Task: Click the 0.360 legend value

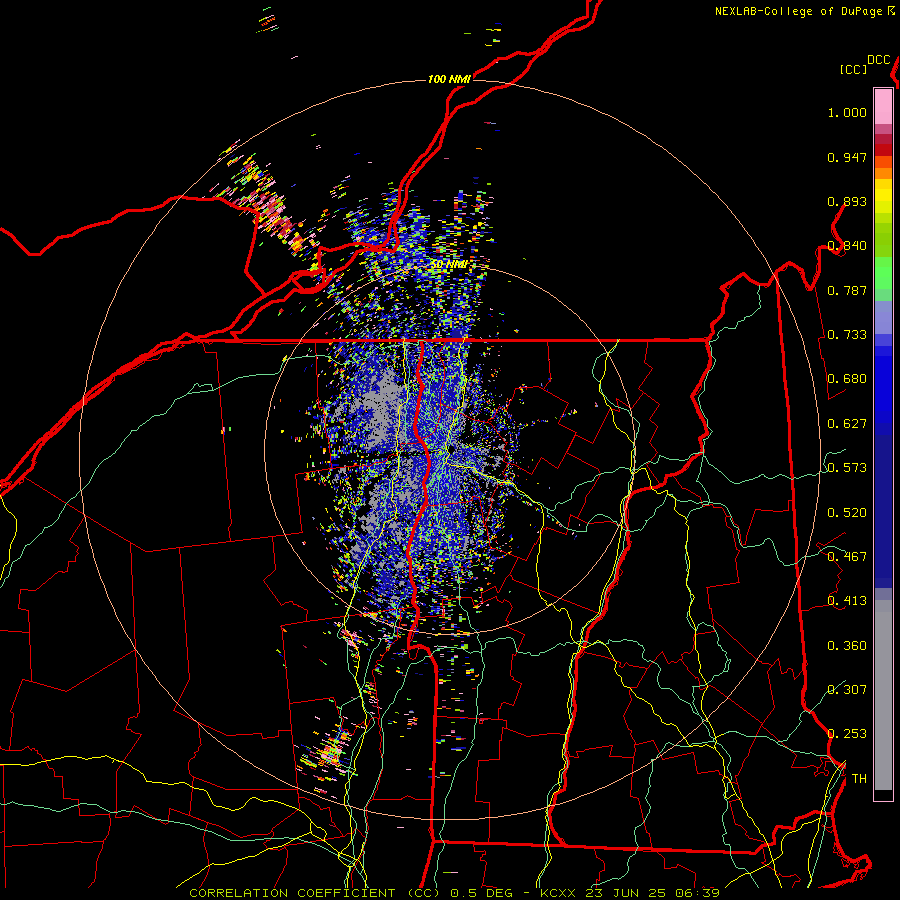Action: tap(847, 646)
